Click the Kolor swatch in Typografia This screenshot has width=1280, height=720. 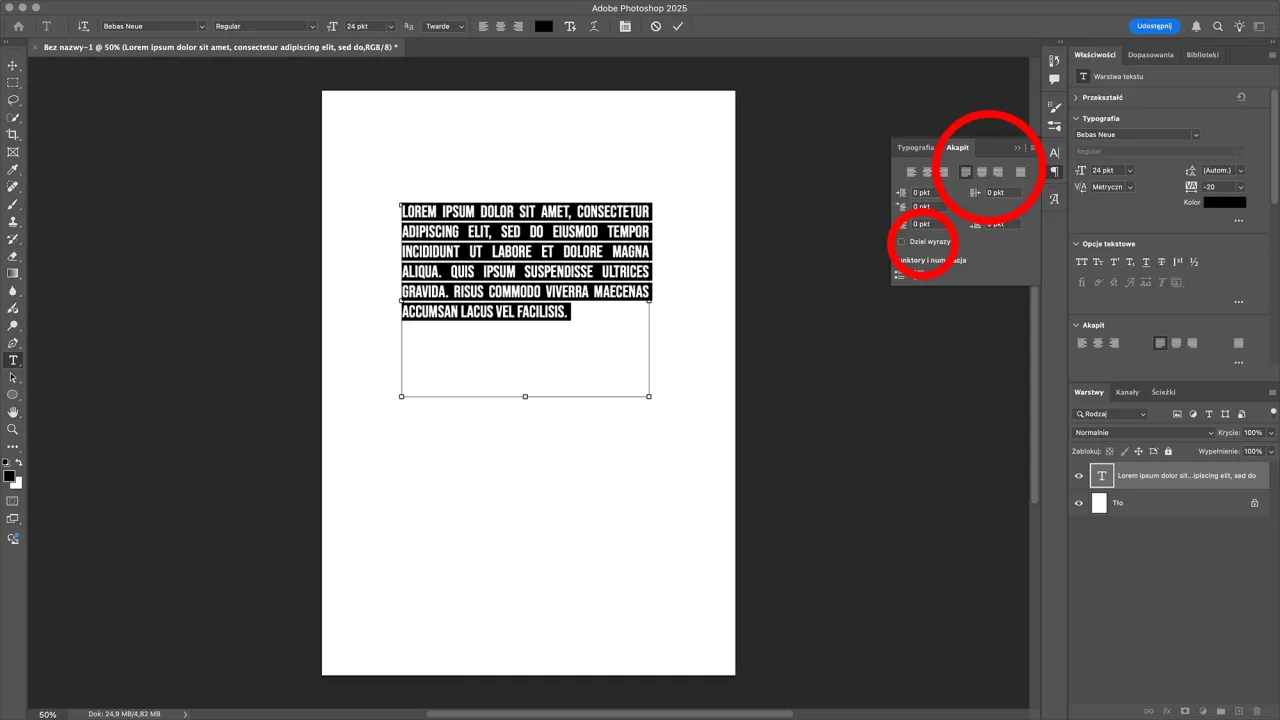1224,202
